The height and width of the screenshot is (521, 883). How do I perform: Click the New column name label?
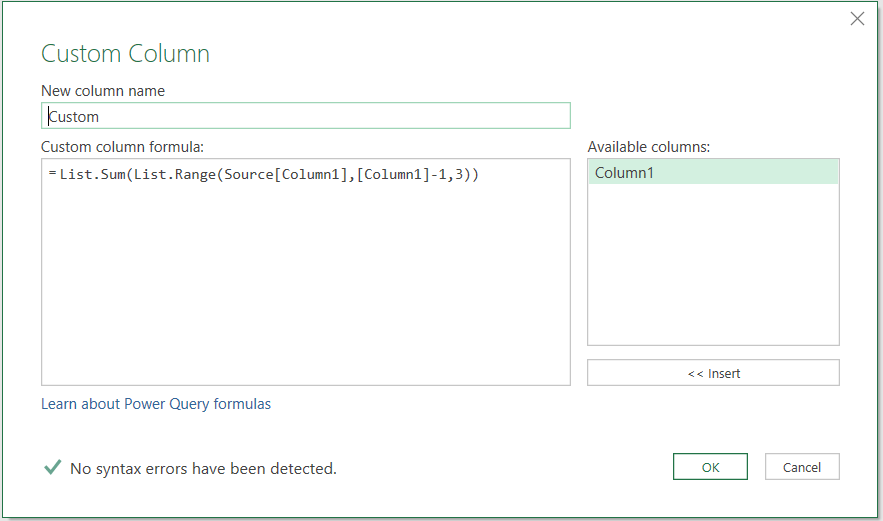click(x=103, y=91)
